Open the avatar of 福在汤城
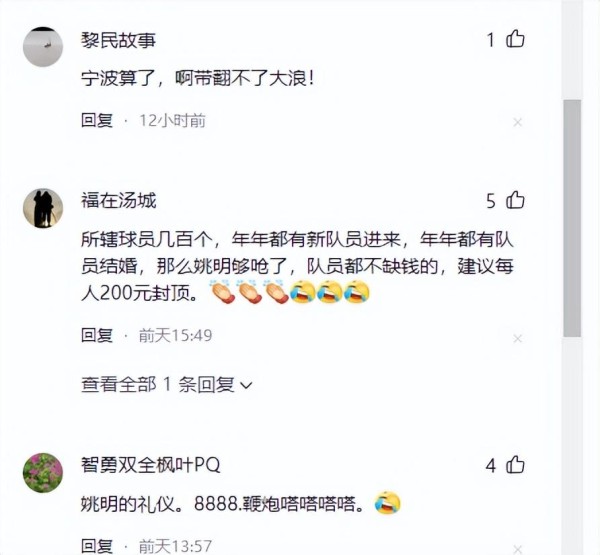Image resolution: width=600 pixels, height=555 pixels. click(43, 208)
